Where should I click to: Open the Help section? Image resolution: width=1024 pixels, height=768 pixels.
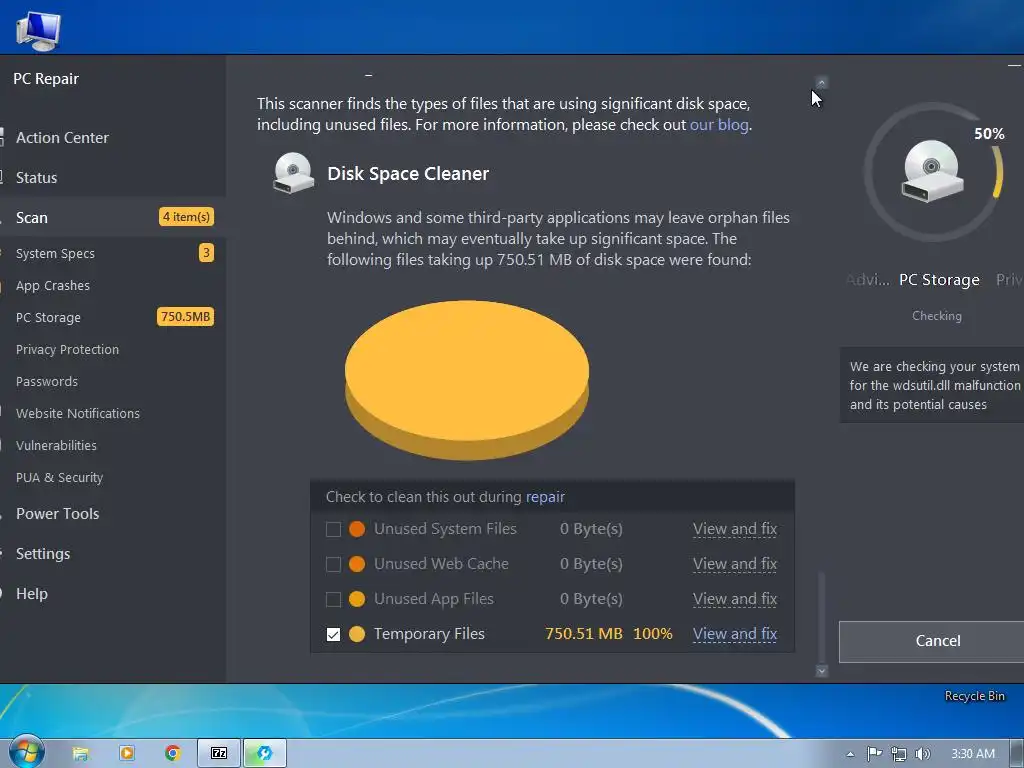click(32, 594)
